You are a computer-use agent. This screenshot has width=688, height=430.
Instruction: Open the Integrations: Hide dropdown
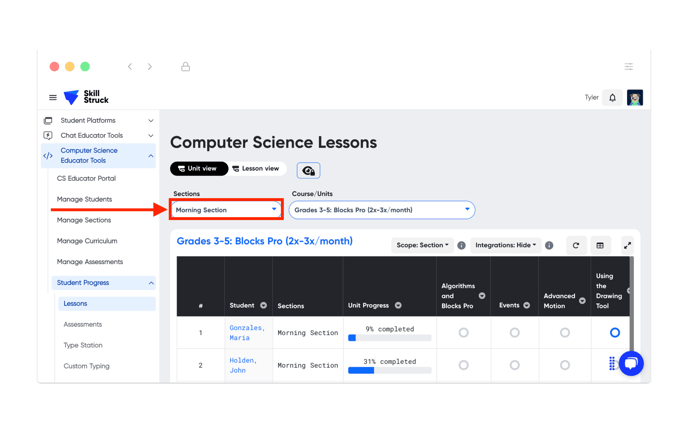pos(505,245)
